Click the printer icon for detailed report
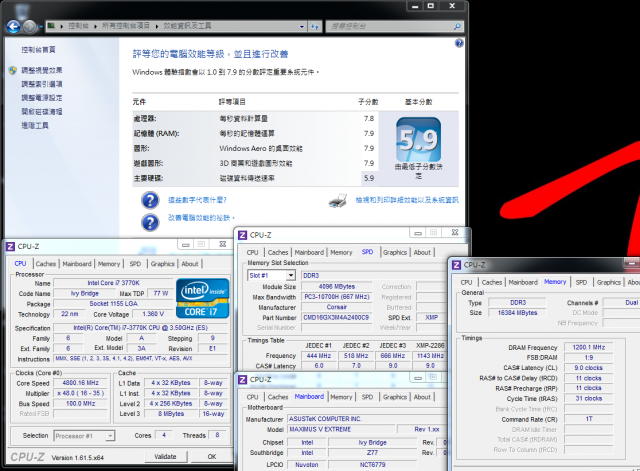Viewport: 640px width, 471px height. [x=338, y=200]
